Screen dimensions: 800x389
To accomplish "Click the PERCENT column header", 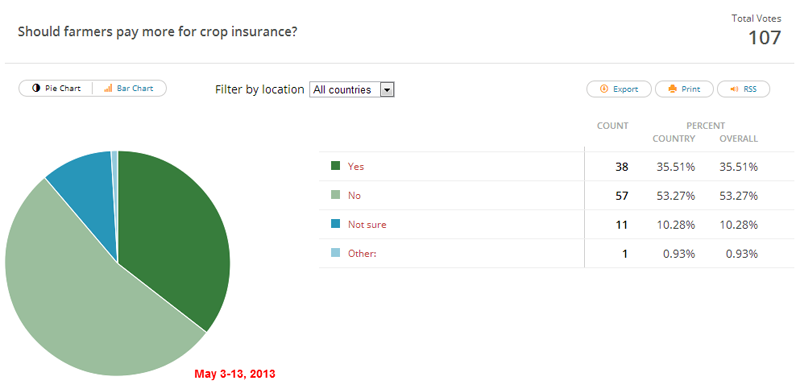I will coord(706,126).
